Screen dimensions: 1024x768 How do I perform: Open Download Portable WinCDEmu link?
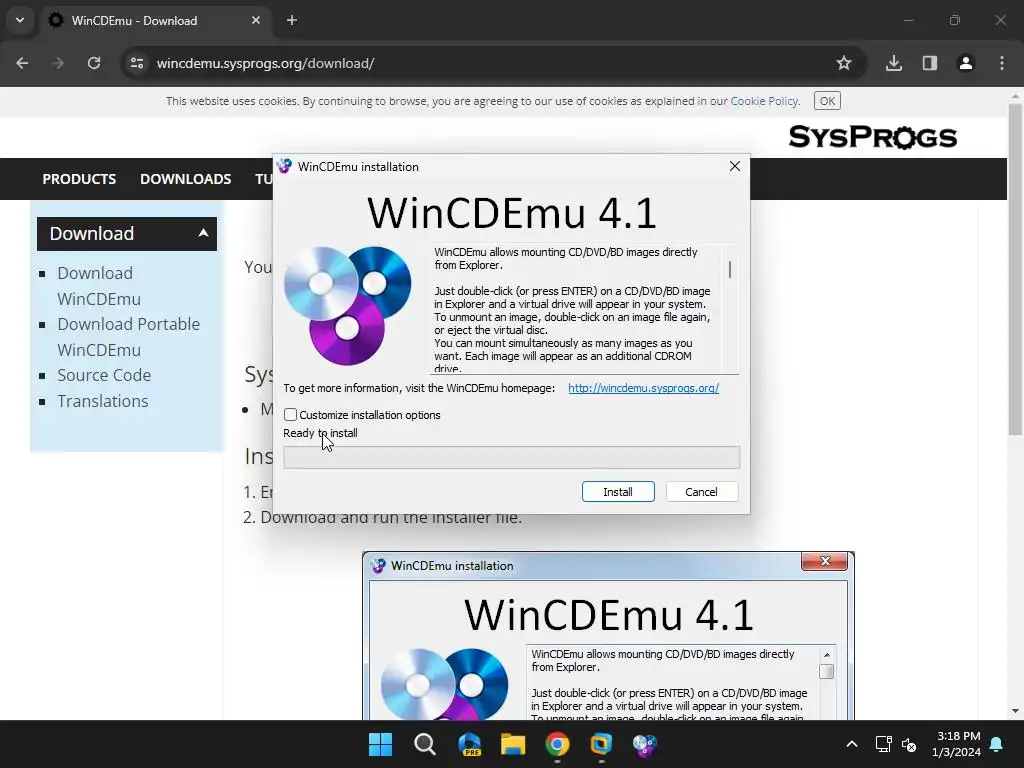[x=129, y=337]
